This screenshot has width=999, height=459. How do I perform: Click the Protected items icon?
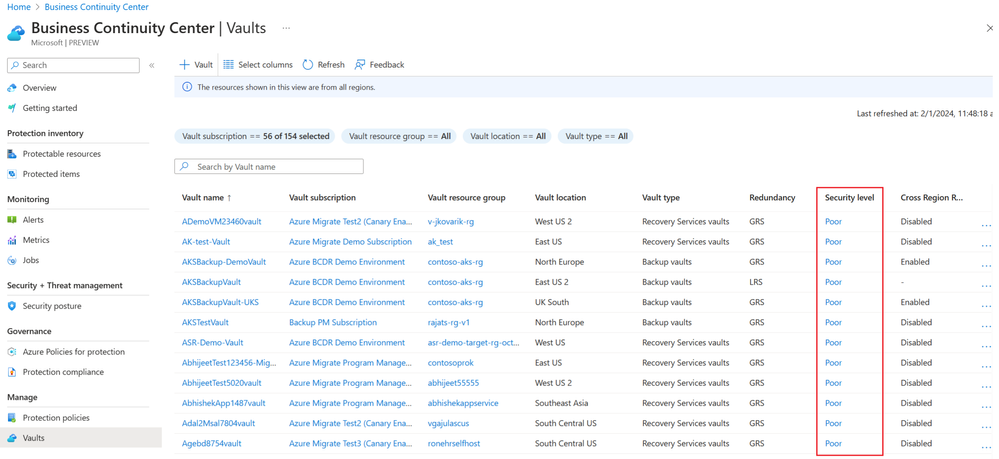tap(11, 174)
